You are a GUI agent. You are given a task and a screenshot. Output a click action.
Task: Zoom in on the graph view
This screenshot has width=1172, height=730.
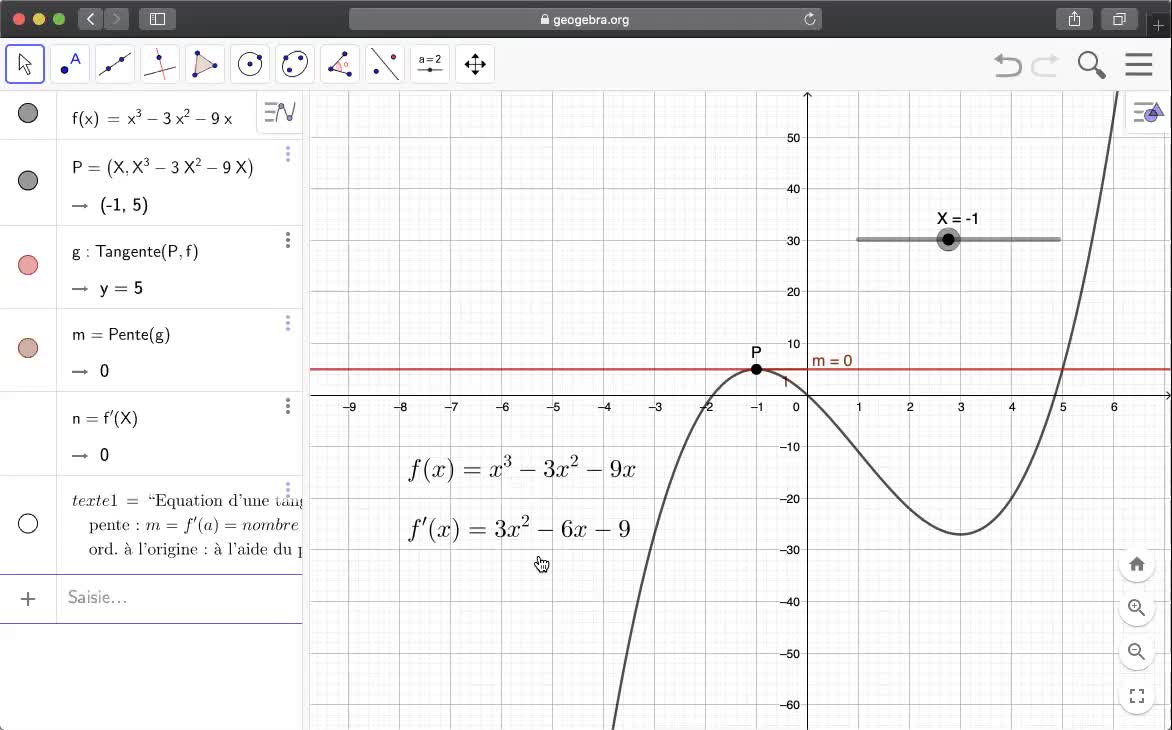point(1136,607)
